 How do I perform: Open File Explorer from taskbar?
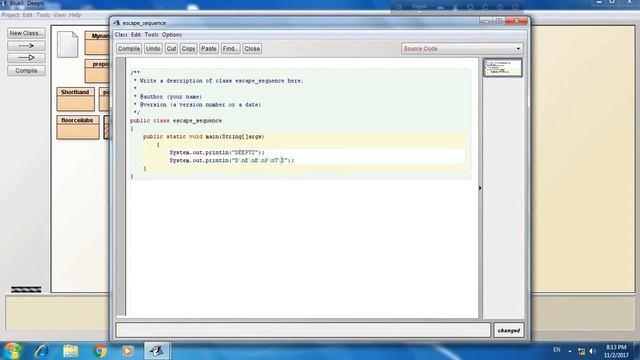tap(71, 351)
